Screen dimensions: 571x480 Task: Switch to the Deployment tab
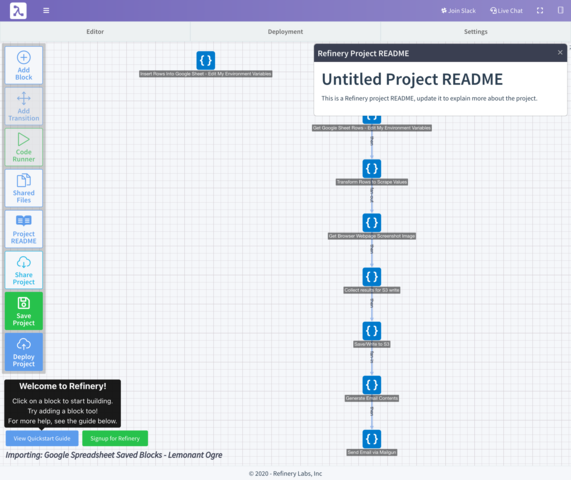pyautogui.click(x=285, y=32)
